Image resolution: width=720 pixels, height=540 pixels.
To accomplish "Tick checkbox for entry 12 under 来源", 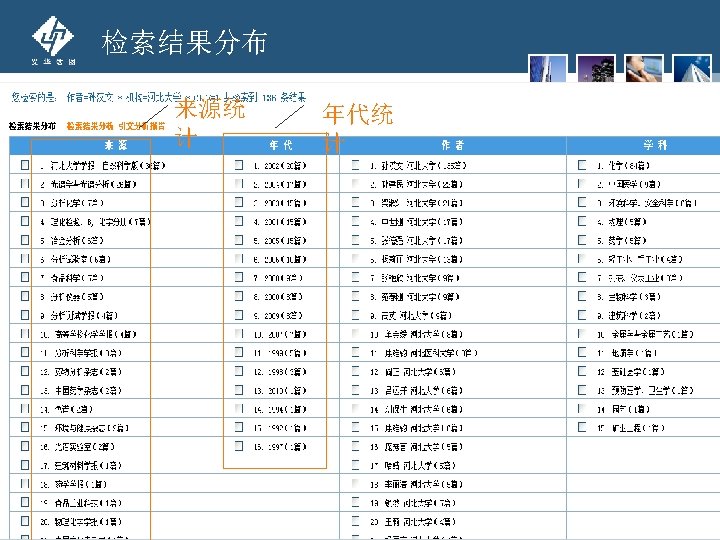I will (x=25, y=371).
